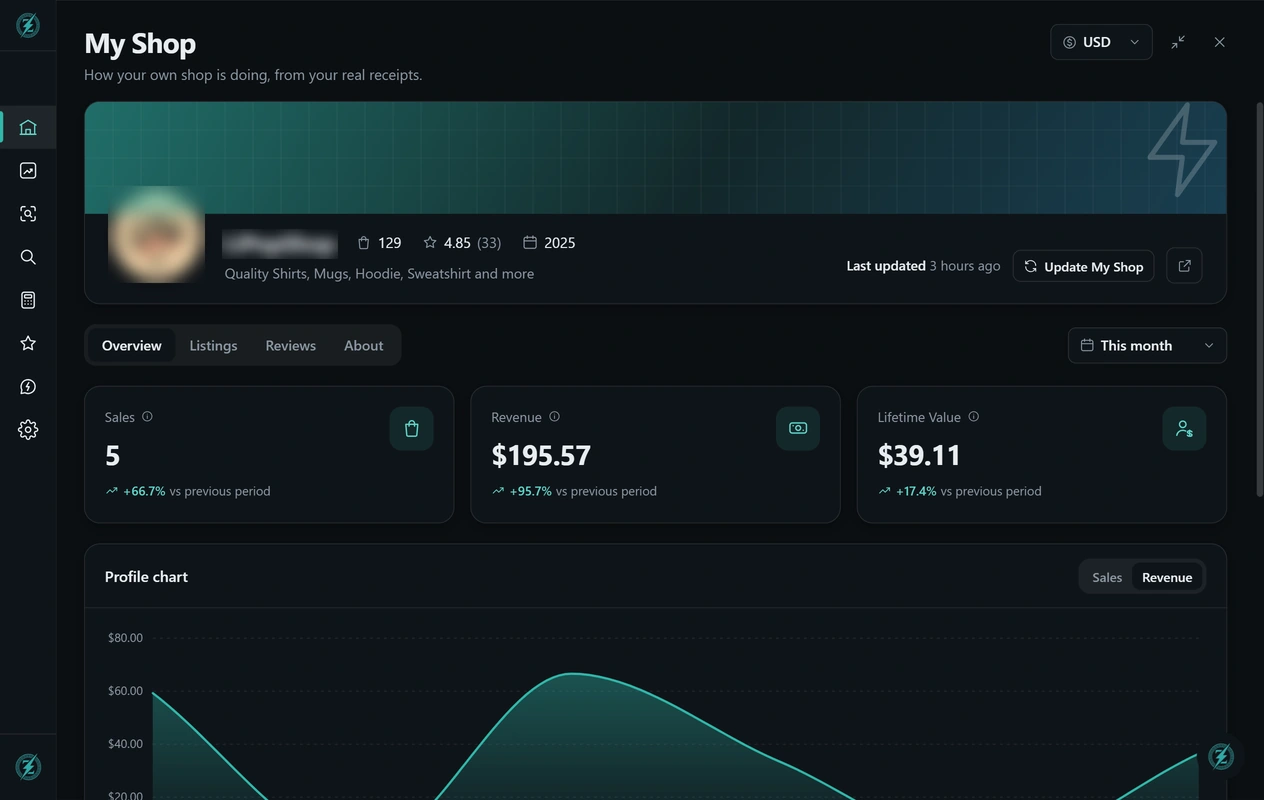Viewport: 1264px width, 800px height.
Task: Select the Reviews tab
Action: [290, 345]
